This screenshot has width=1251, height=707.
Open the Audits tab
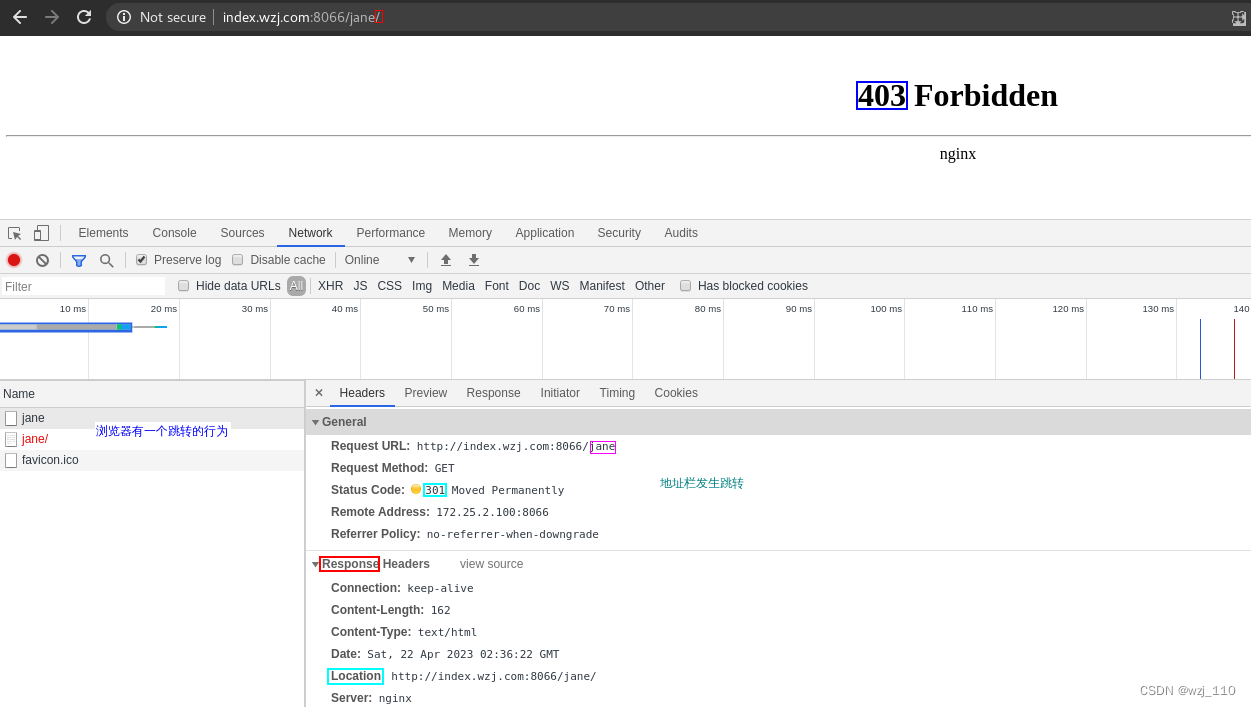point(681,233)
